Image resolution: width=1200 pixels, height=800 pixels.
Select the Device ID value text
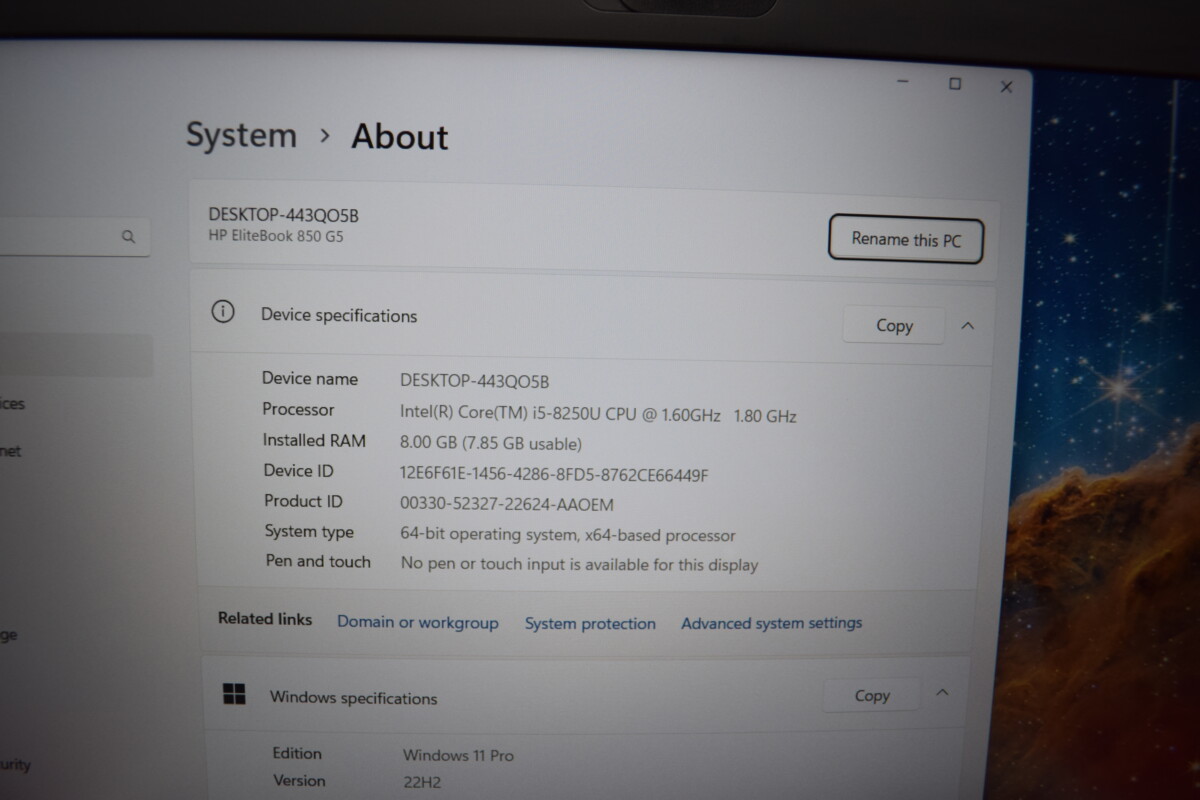[554, 475]
